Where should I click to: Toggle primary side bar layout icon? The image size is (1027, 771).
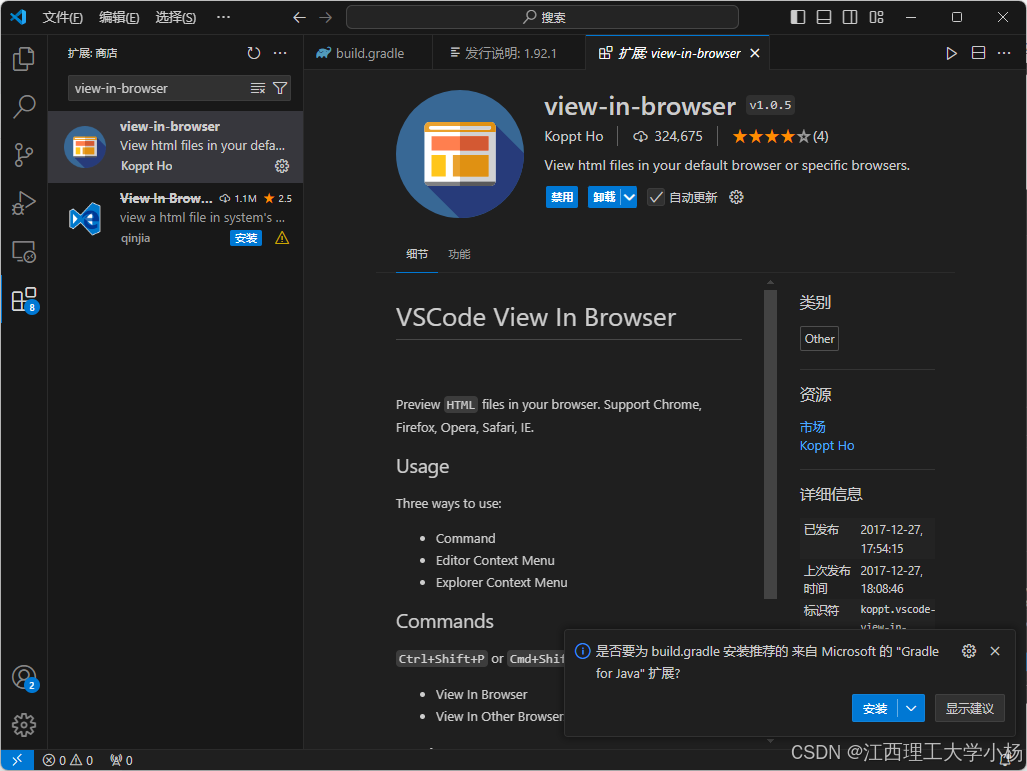tap(797, 18)
